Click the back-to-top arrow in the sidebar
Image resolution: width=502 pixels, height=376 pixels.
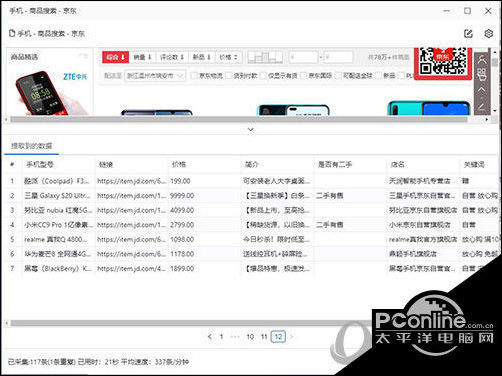482,90
